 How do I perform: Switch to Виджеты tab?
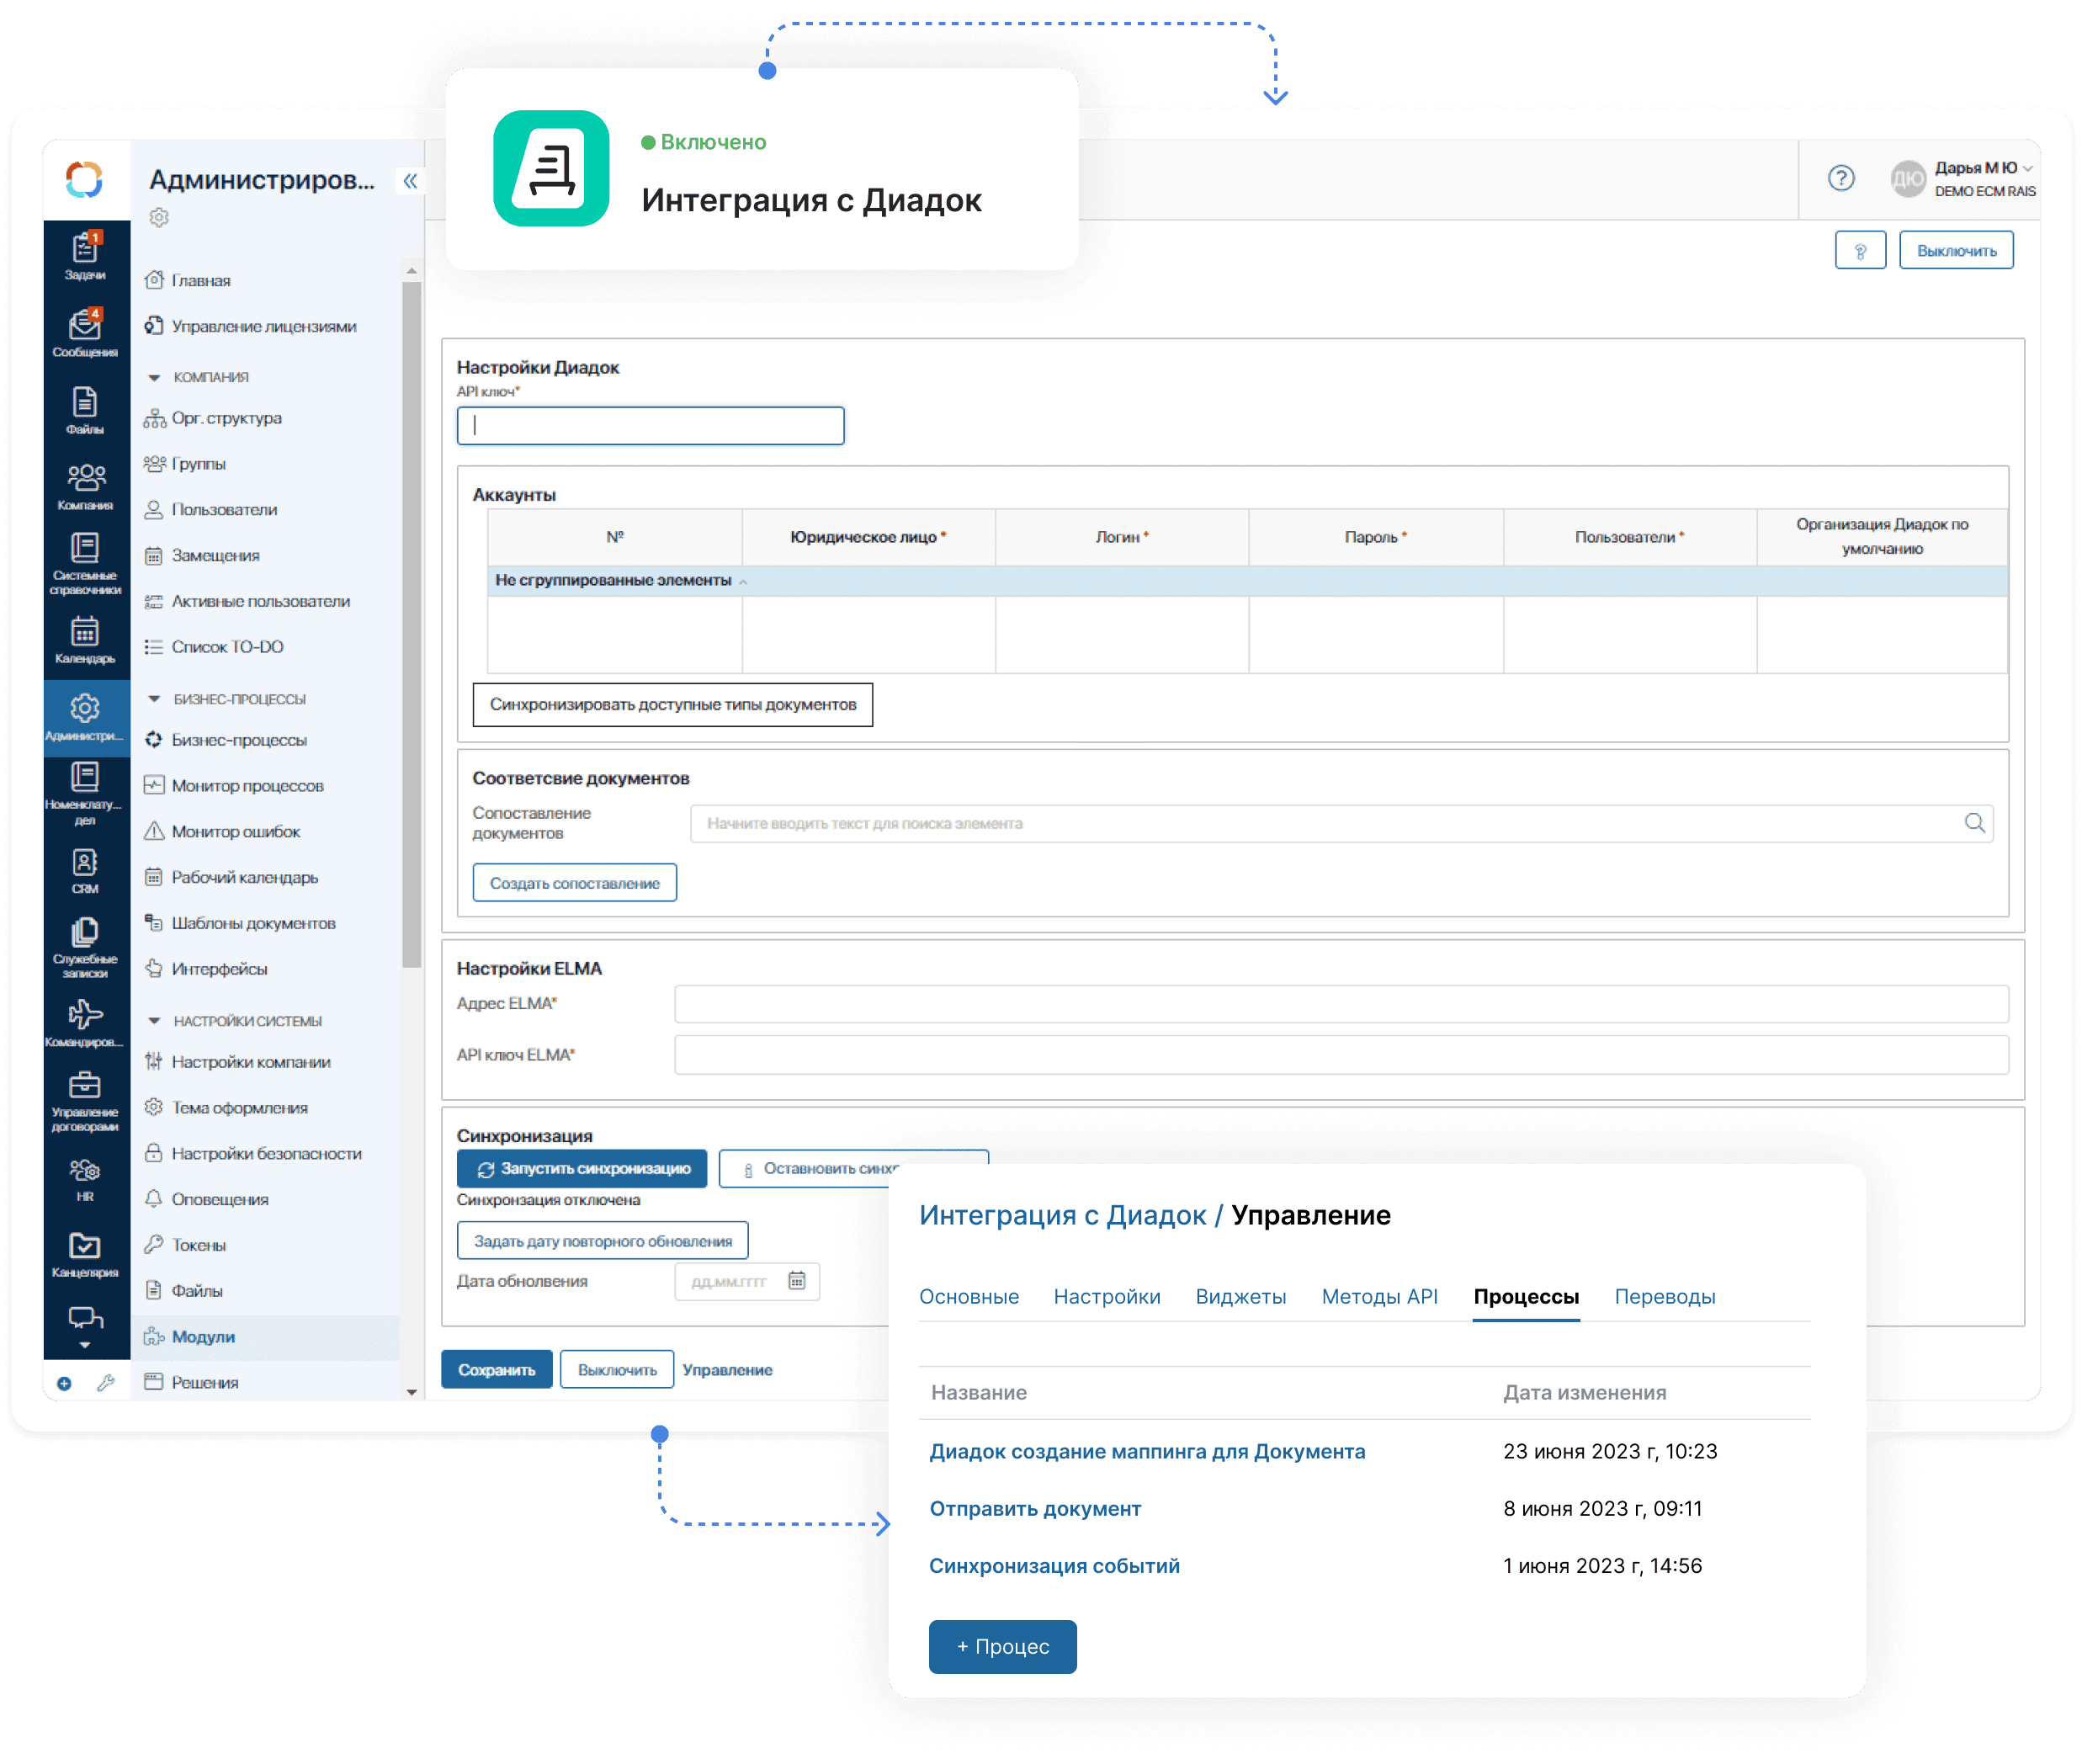(1241, 1296)
